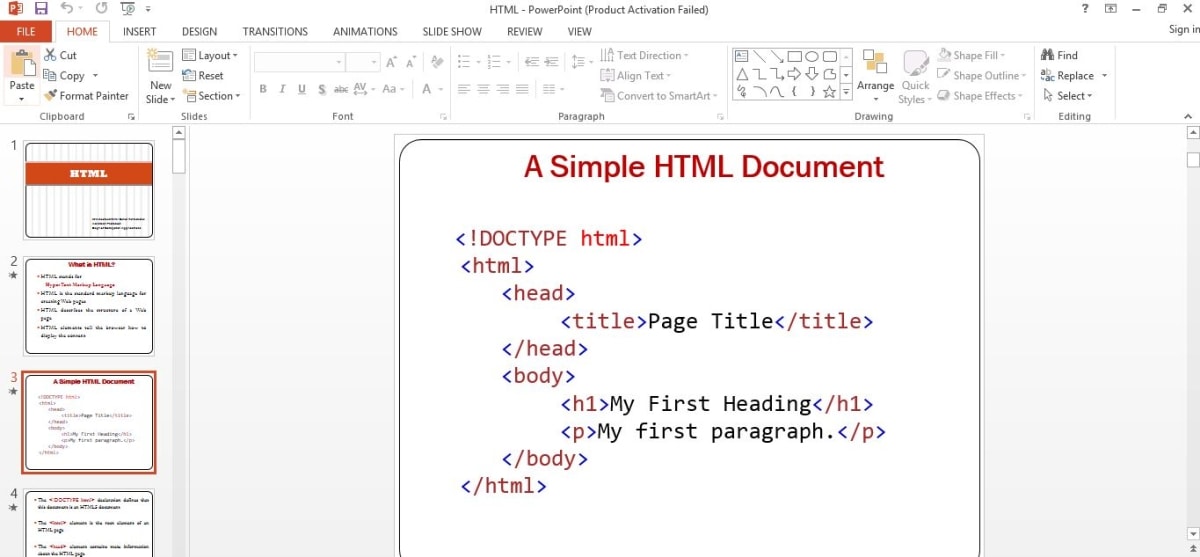Activate the Format Painter brush
The height and width of the screenshot is (557, 1200).
(87, 96)
